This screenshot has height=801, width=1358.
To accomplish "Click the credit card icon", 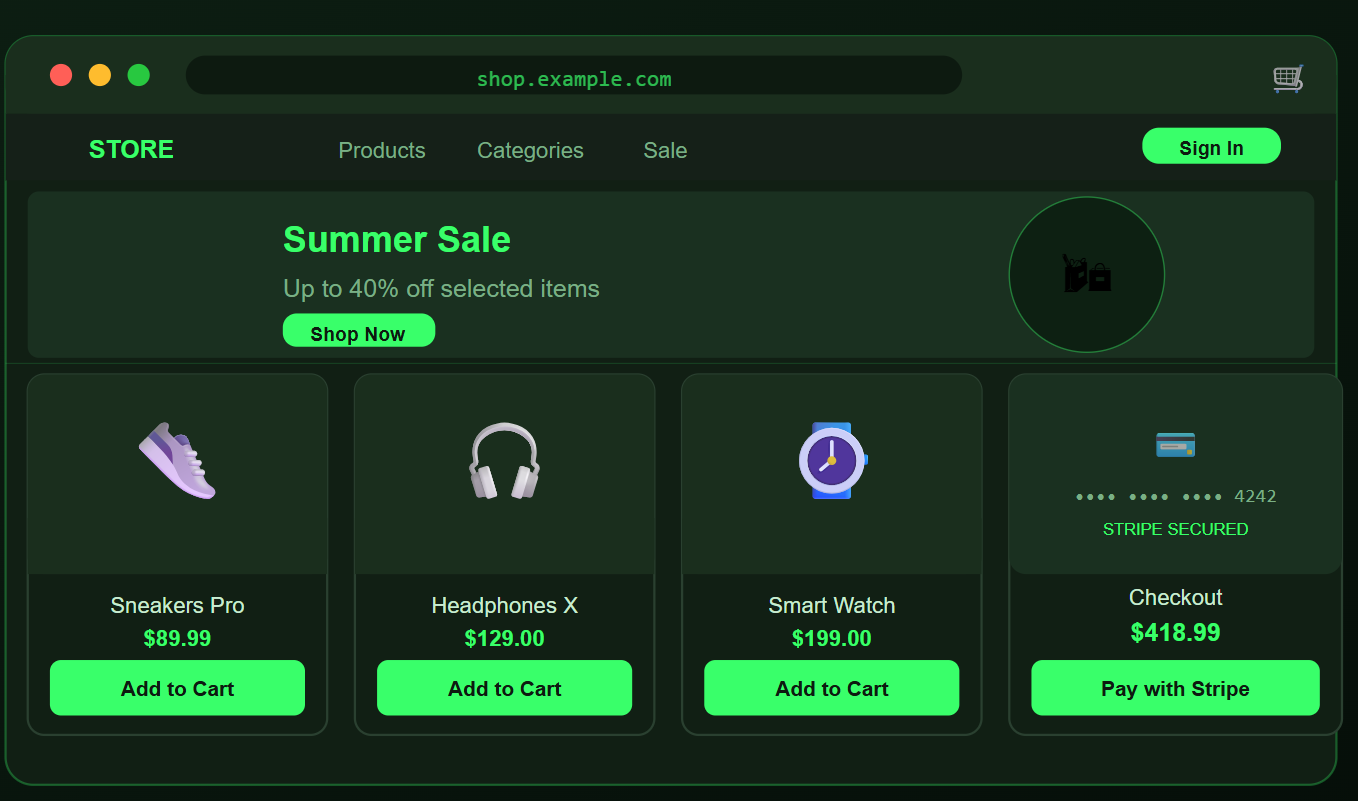I will (x=1175, y=445).
